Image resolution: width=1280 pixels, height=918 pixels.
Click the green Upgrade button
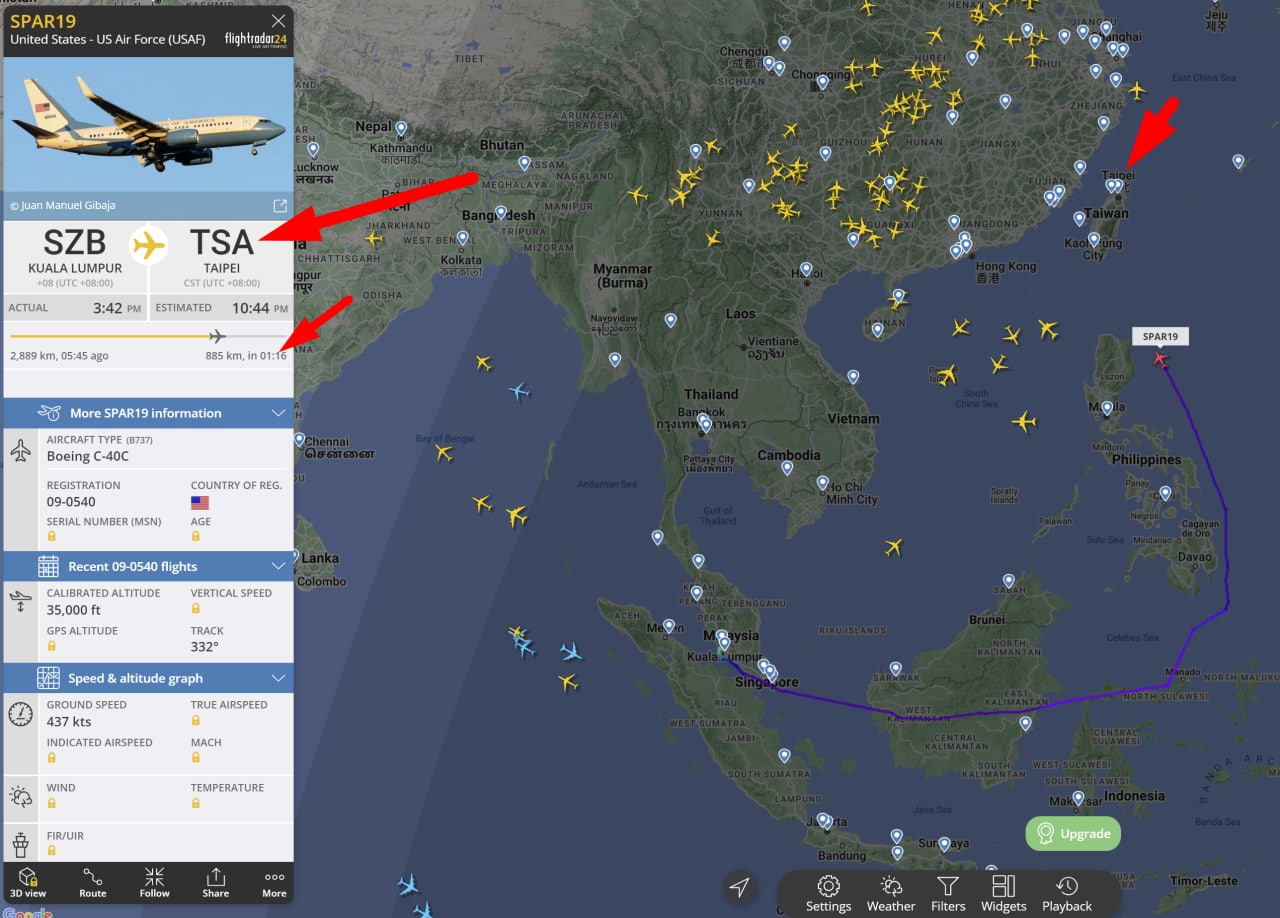tap(1073, 833)
